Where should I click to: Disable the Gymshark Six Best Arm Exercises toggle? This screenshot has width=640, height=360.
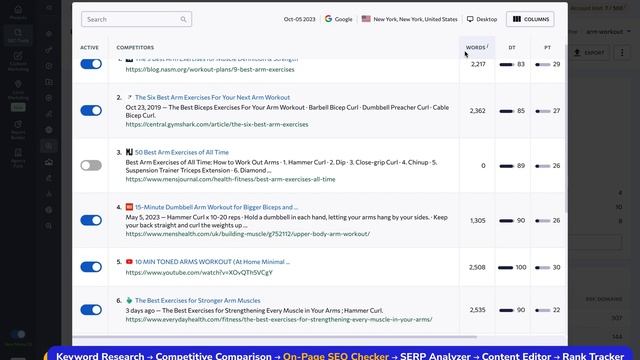pyautogui.click(x=91, y=111)
